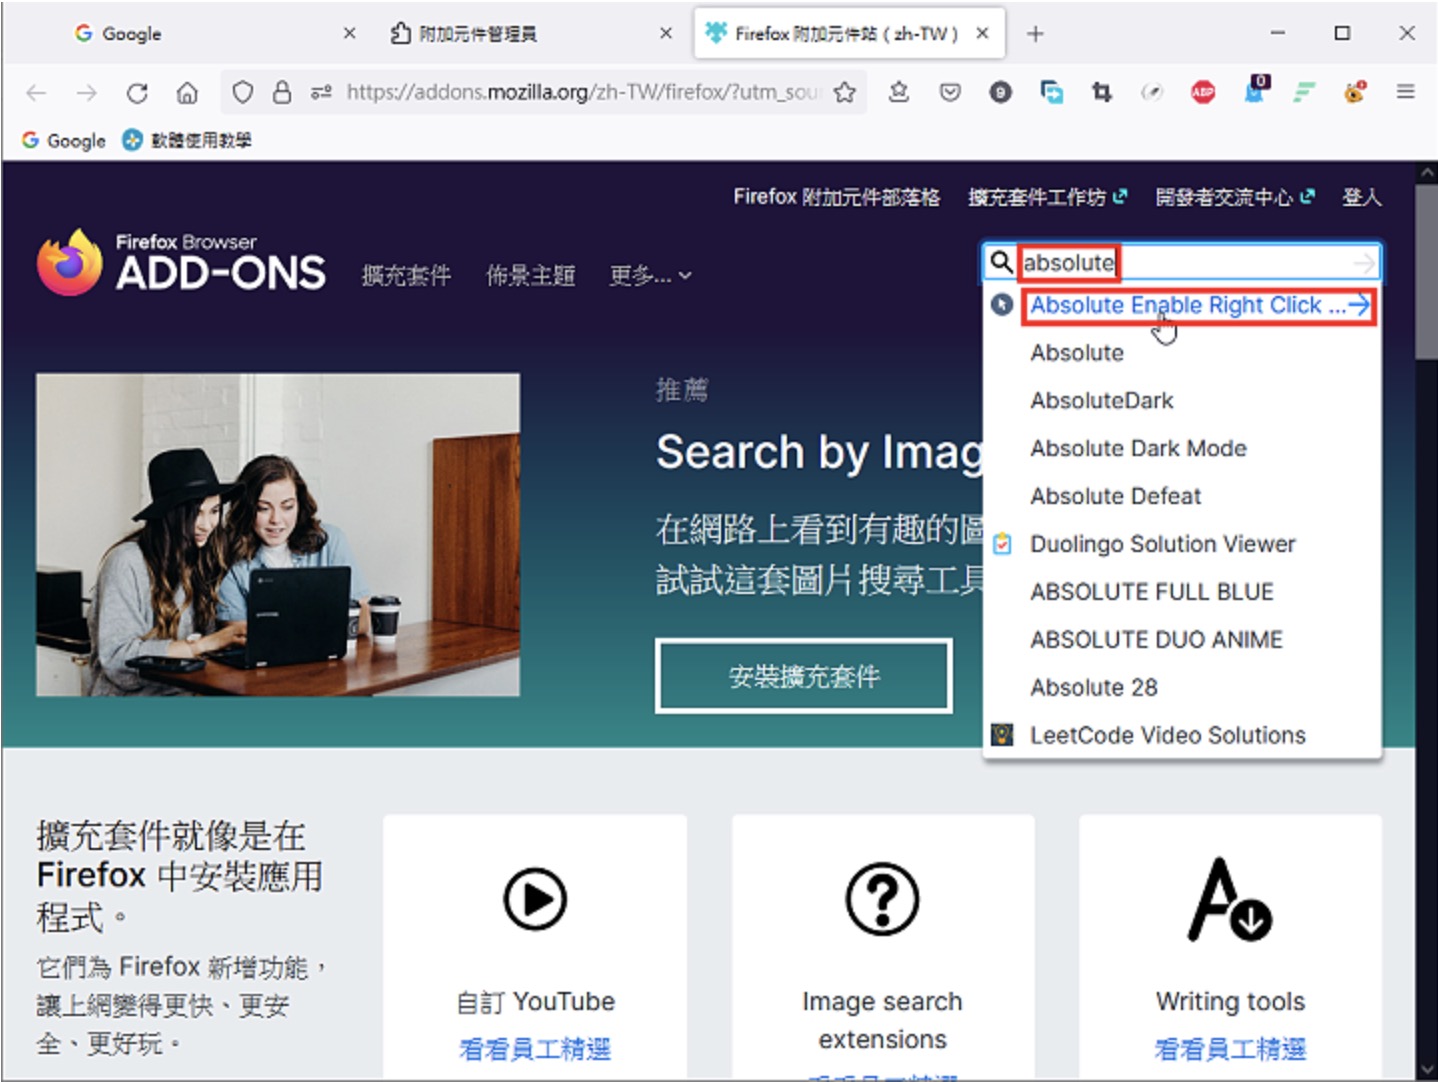Viewport: 1438px width, 1082px height.
Task: Close the 附加元件管理員 tab
Action: pos(666,33)
